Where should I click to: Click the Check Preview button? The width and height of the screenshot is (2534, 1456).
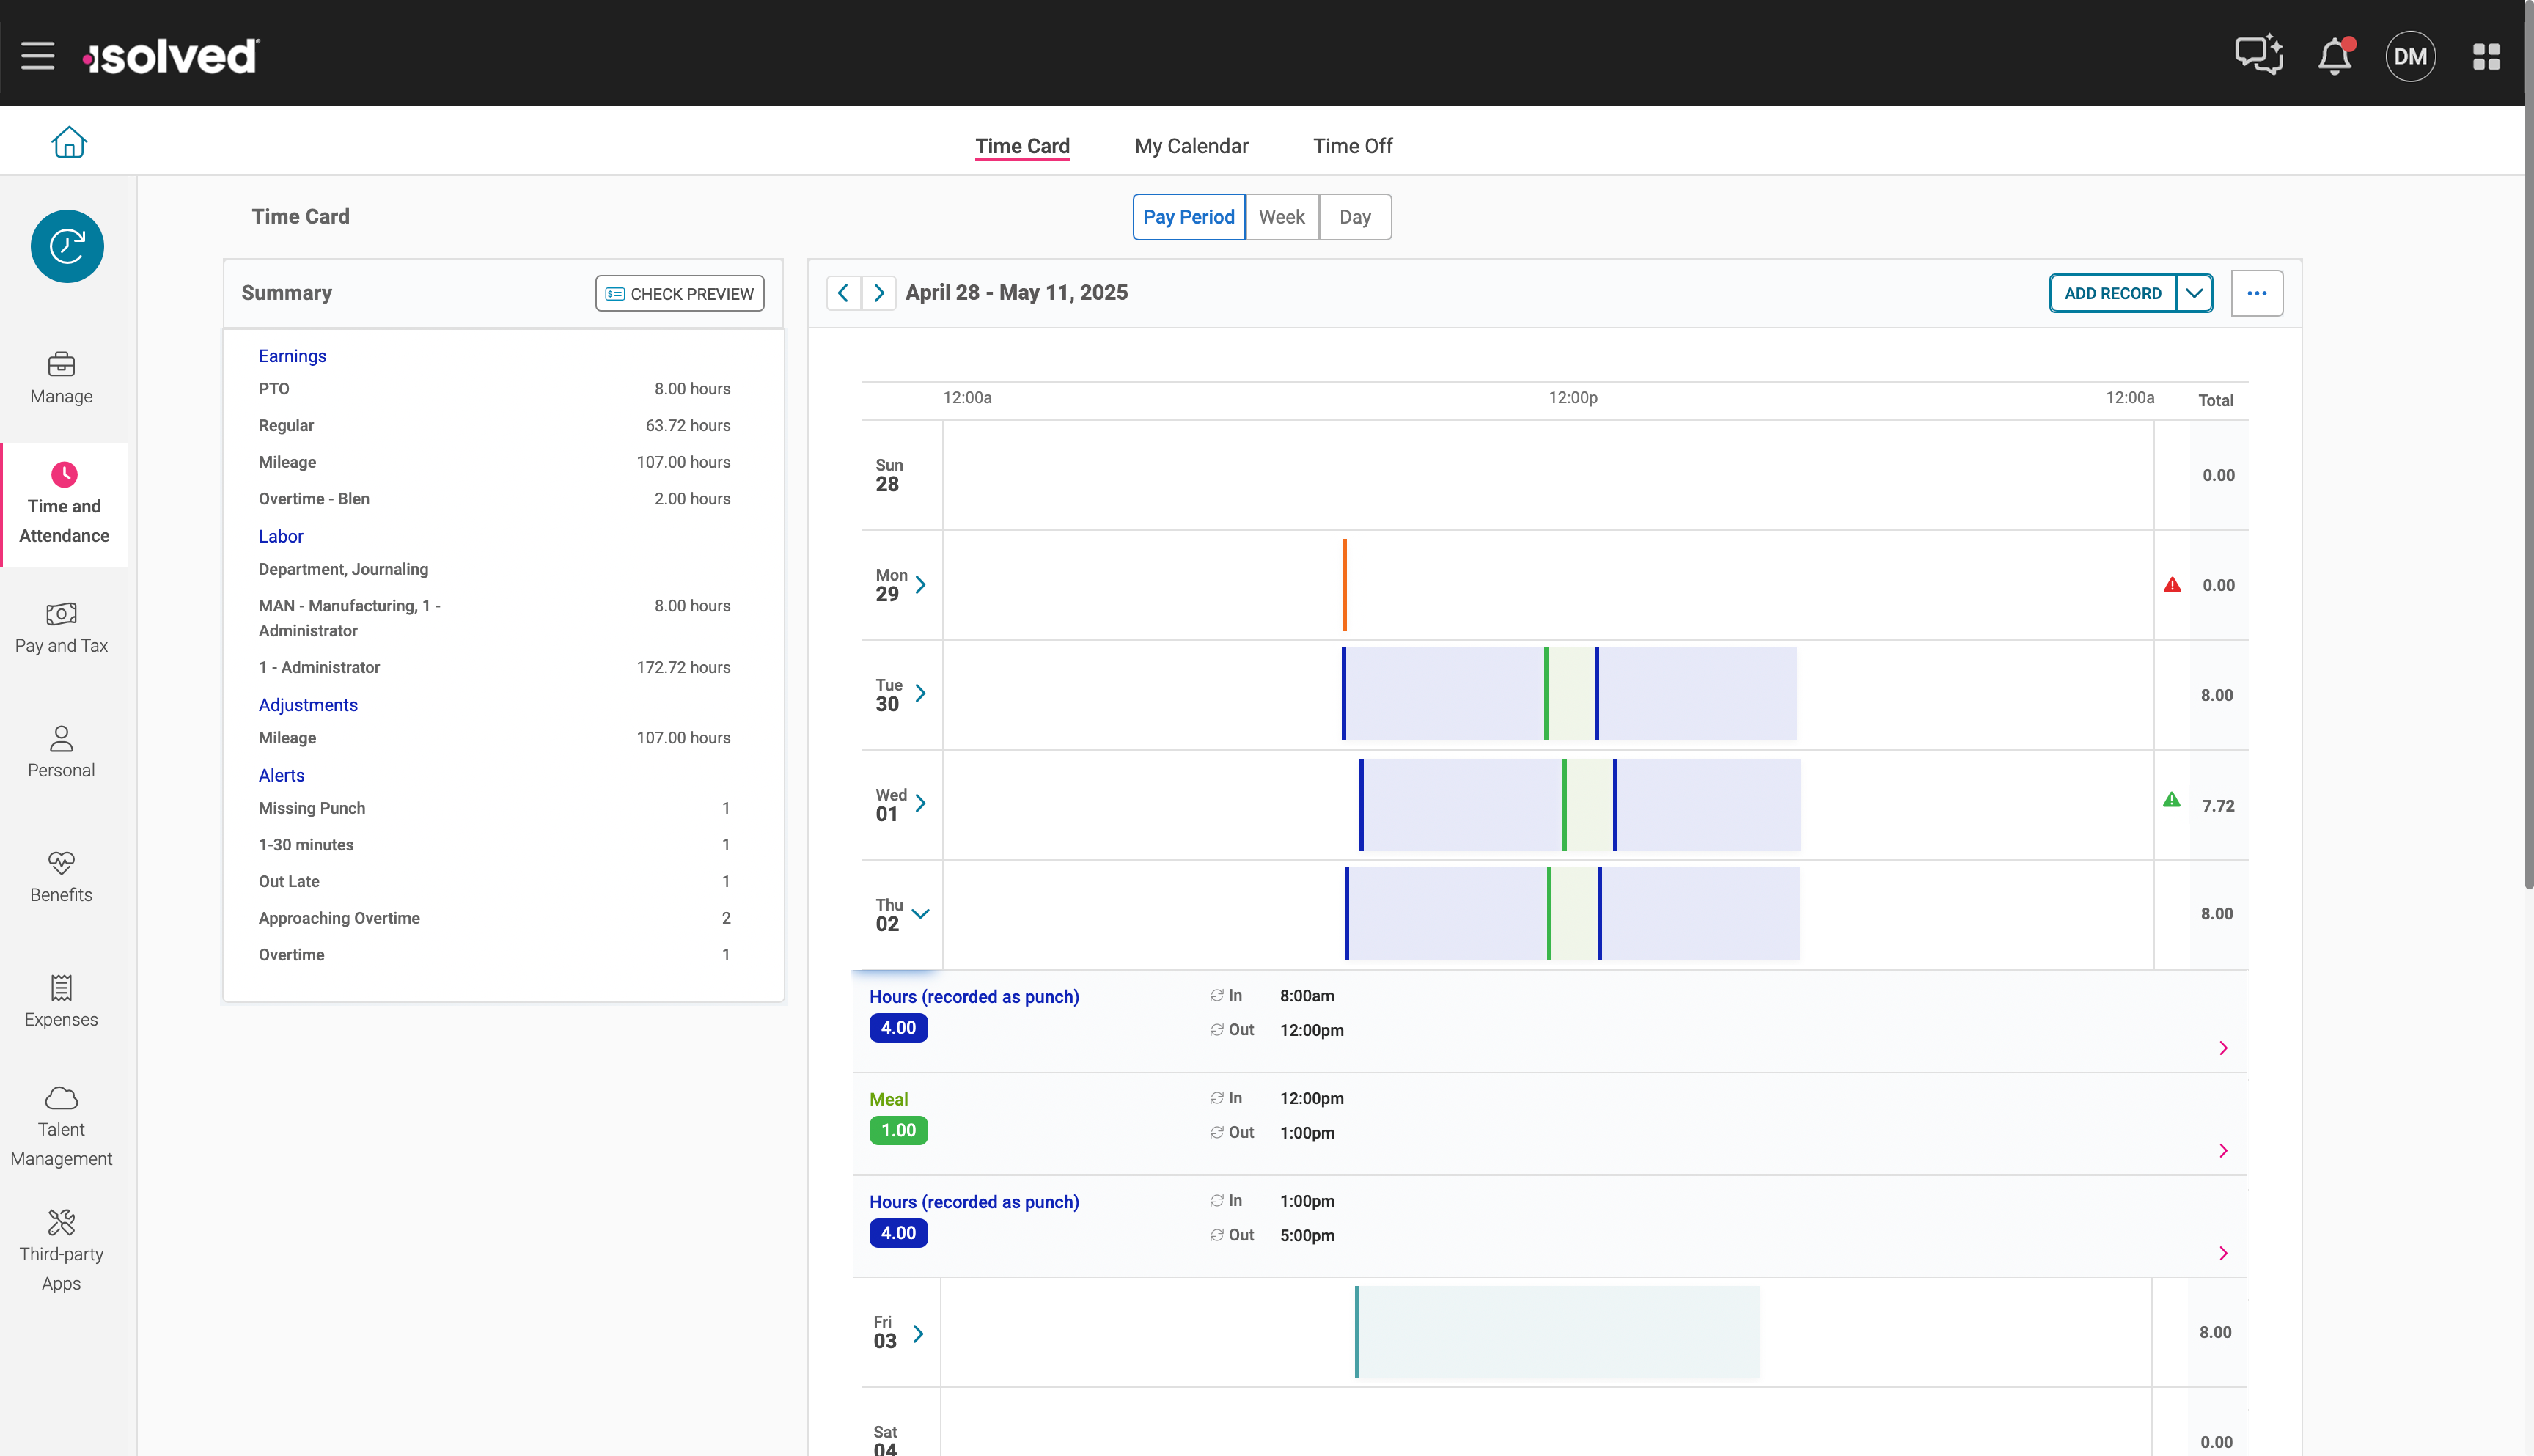click(680, 293)
